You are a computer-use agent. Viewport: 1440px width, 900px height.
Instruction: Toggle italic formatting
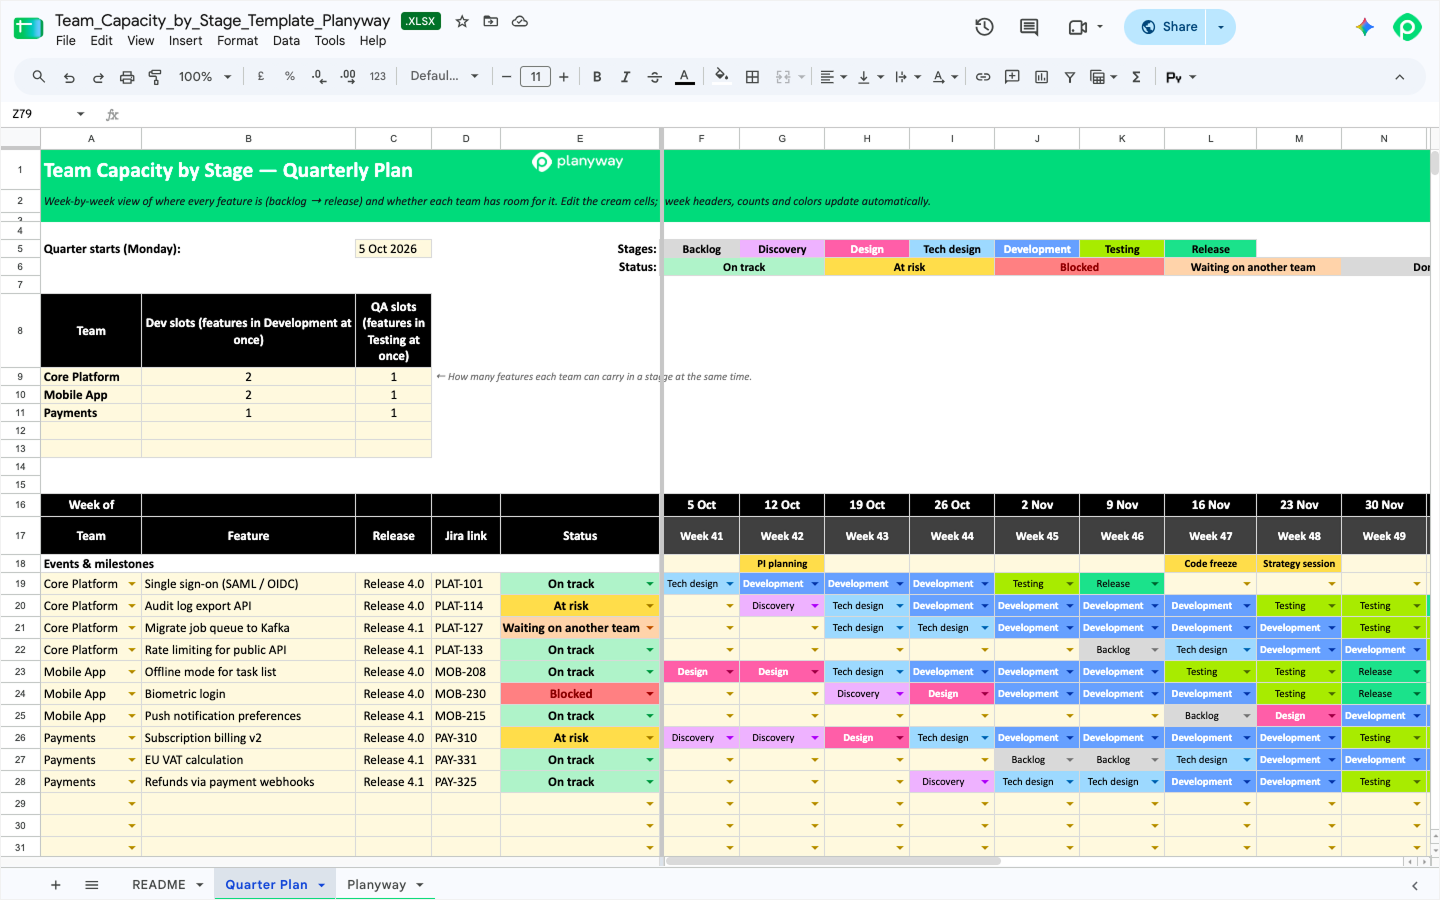[626, 77]
